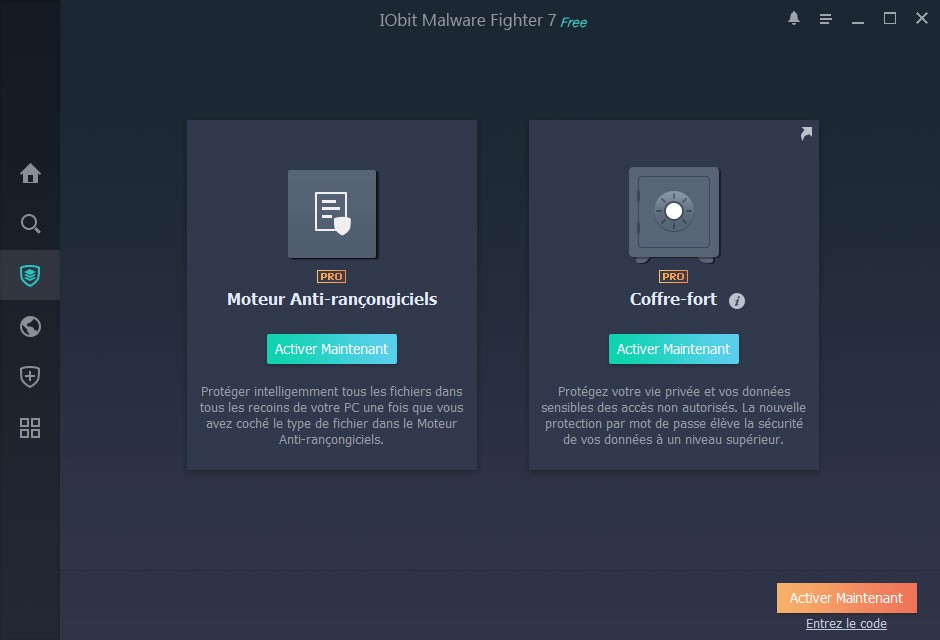Click the Moteur Anti-rançongiciels title
The height and width of the screenshot is (640, 940).
(332, 299)
